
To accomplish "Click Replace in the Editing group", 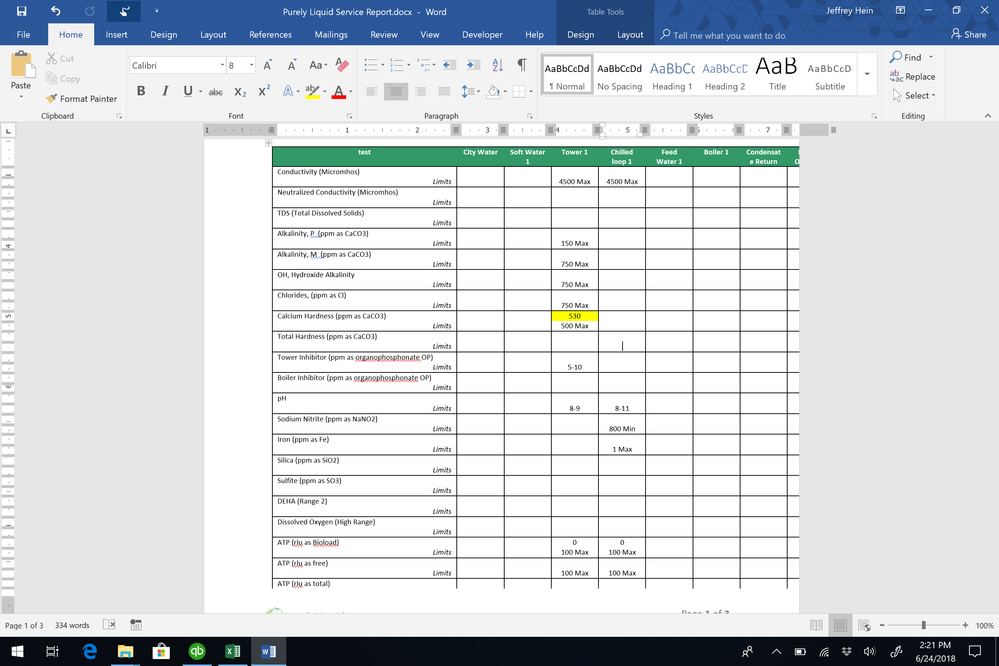I will click(913, 76).
